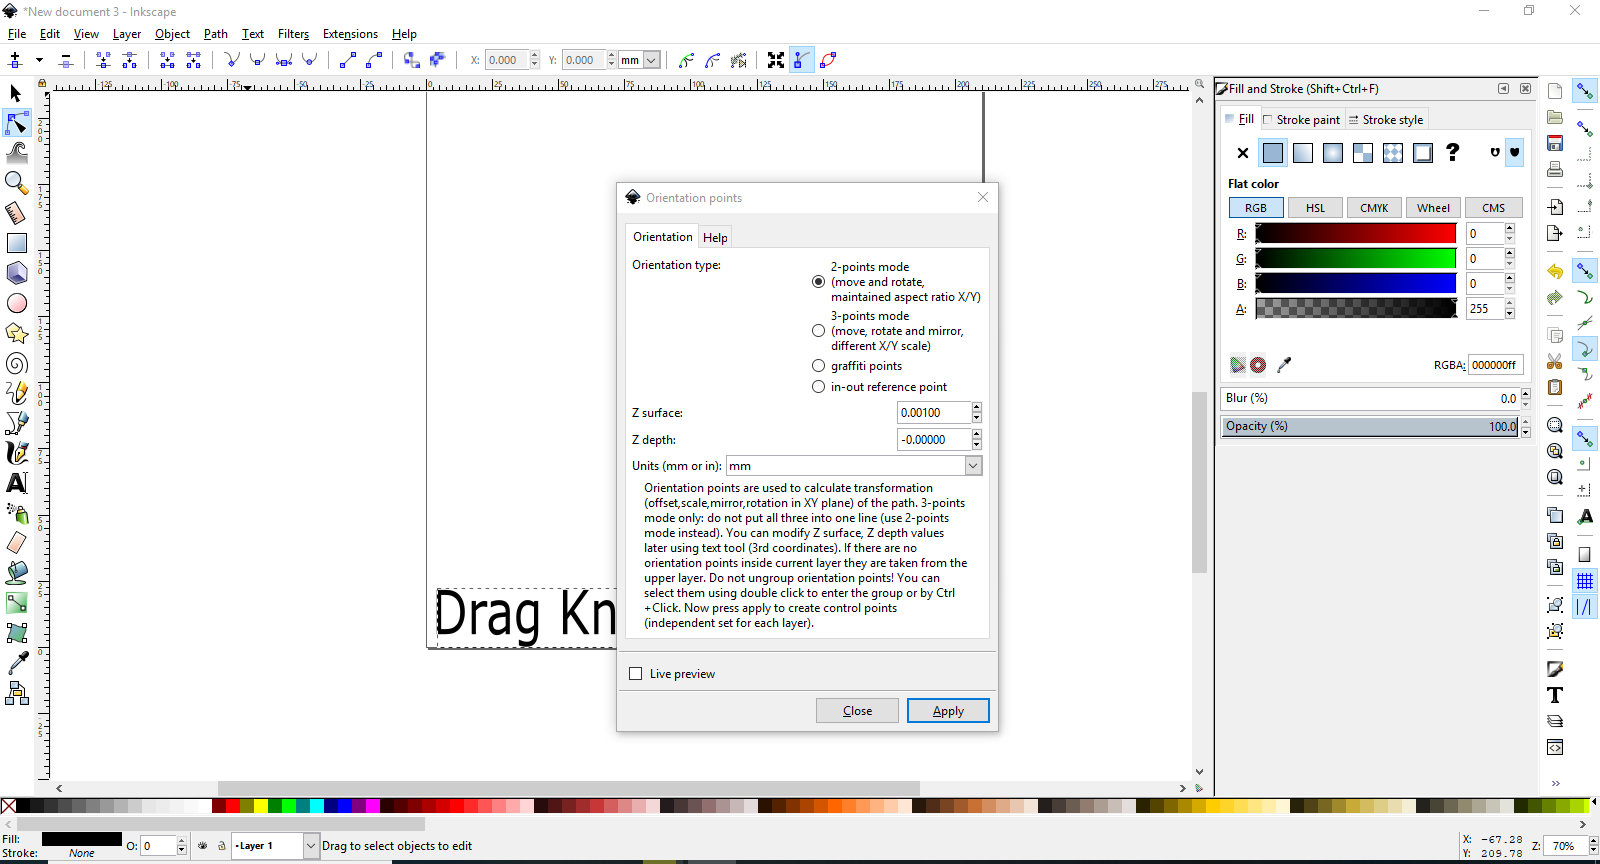Select the 3-points mode radio button
Image resolution: width=1600 pixels, height=864 pixels.
click(x=818, y=331)
